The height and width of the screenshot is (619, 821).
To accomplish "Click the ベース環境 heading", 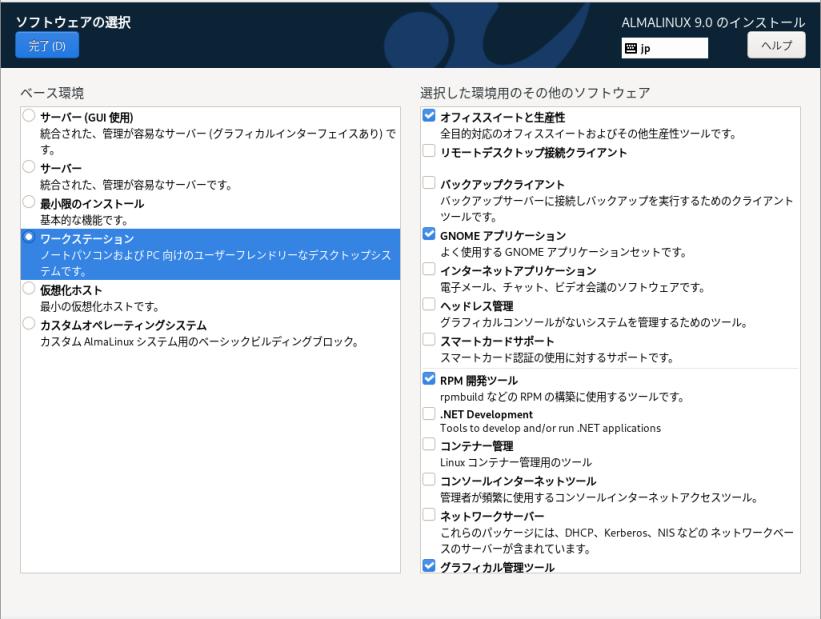I will click(52, 93).
